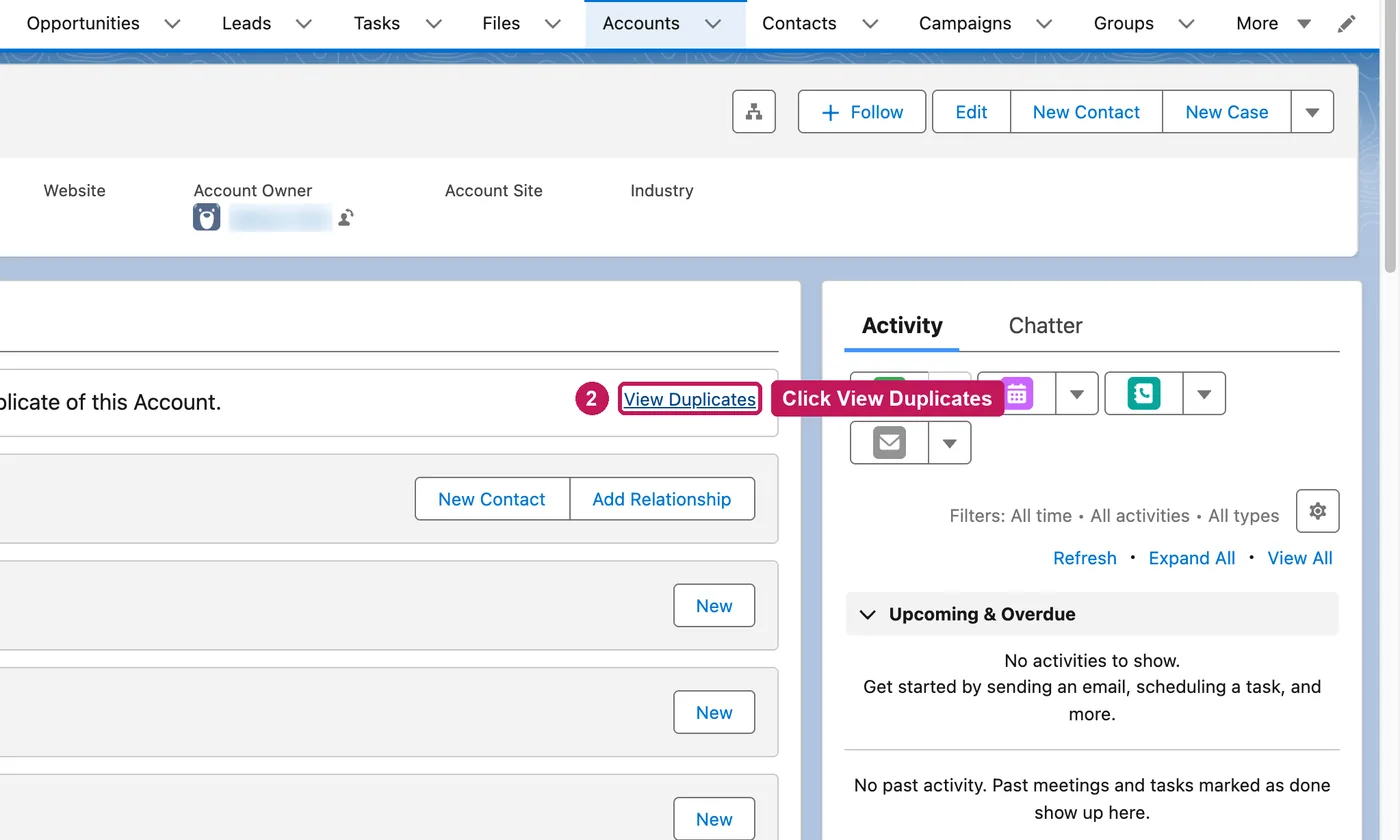Screen dimensions: 1400x840
Task: Click New Contact in related contacts card
Action: point(492,499)
